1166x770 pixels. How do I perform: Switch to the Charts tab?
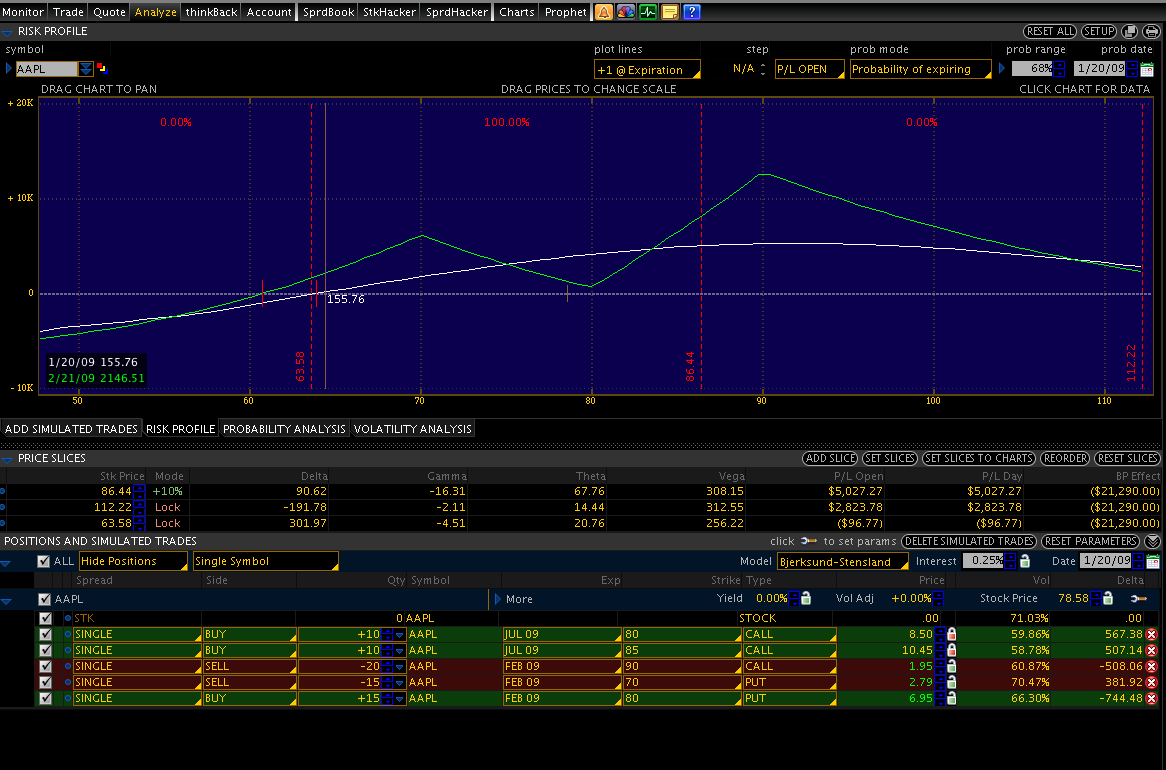517,12
